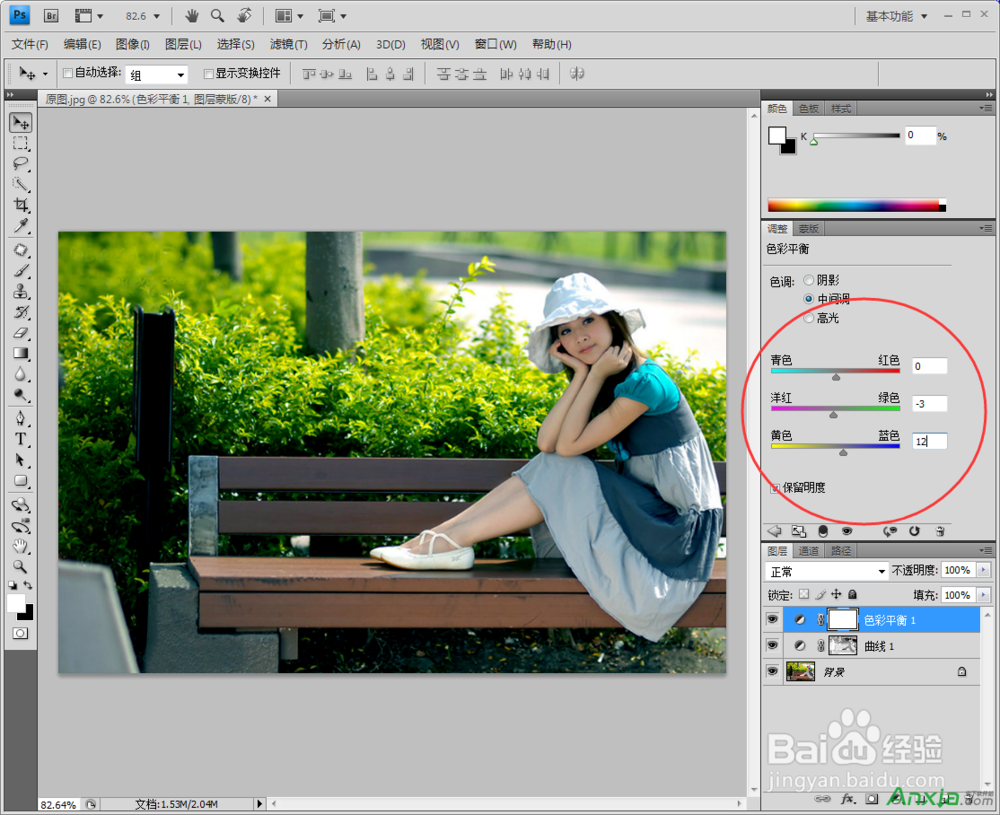Select the Dodge tool
The image size is (1000, 815).
point(20,395)
